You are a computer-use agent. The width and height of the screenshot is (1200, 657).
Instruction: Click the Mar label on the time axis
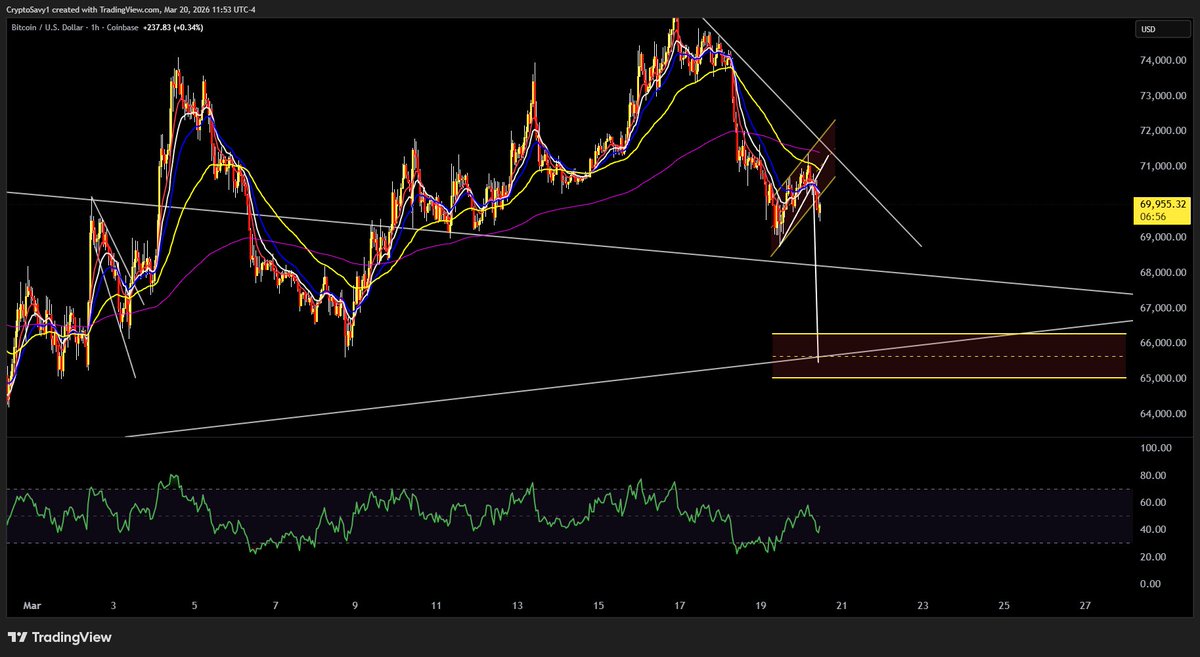point(31,605)
